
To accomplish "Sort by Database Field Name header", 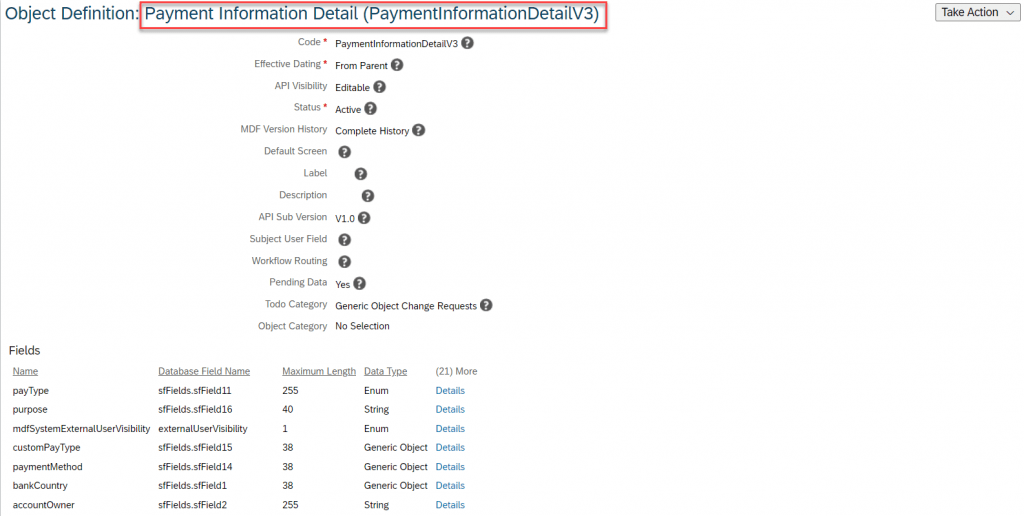I will point(204,371).
